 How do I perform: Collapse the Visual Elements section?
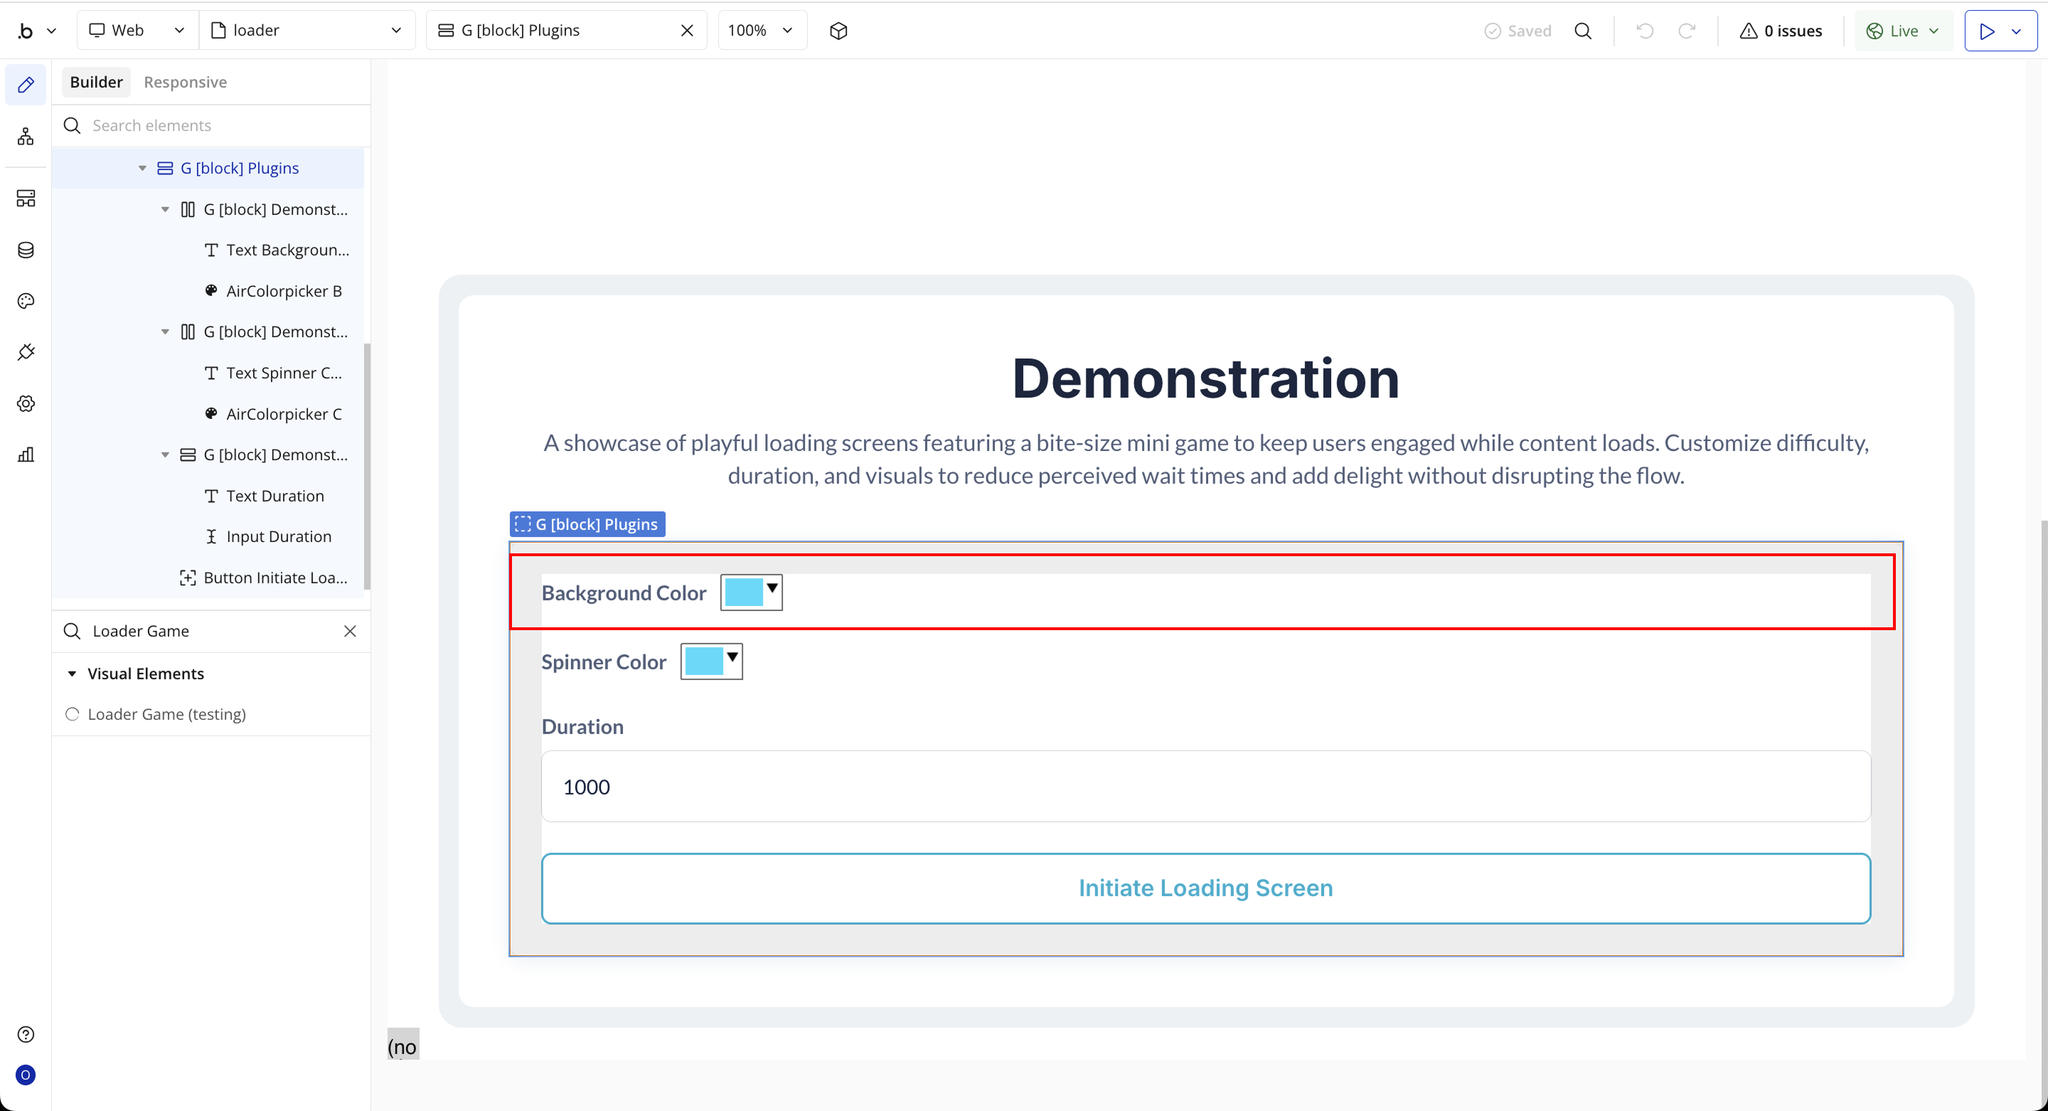72,674
